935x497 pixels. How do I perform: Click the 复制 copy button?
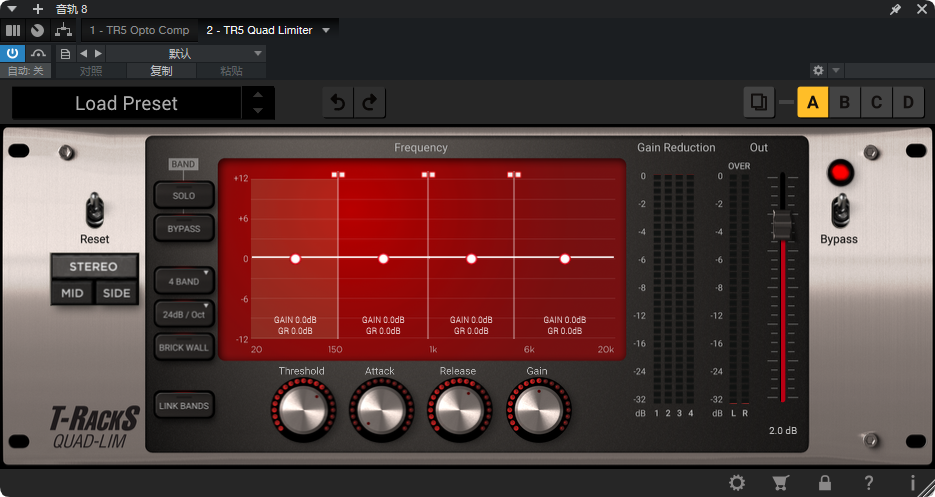pyautogui.click(x=161, y=71)
